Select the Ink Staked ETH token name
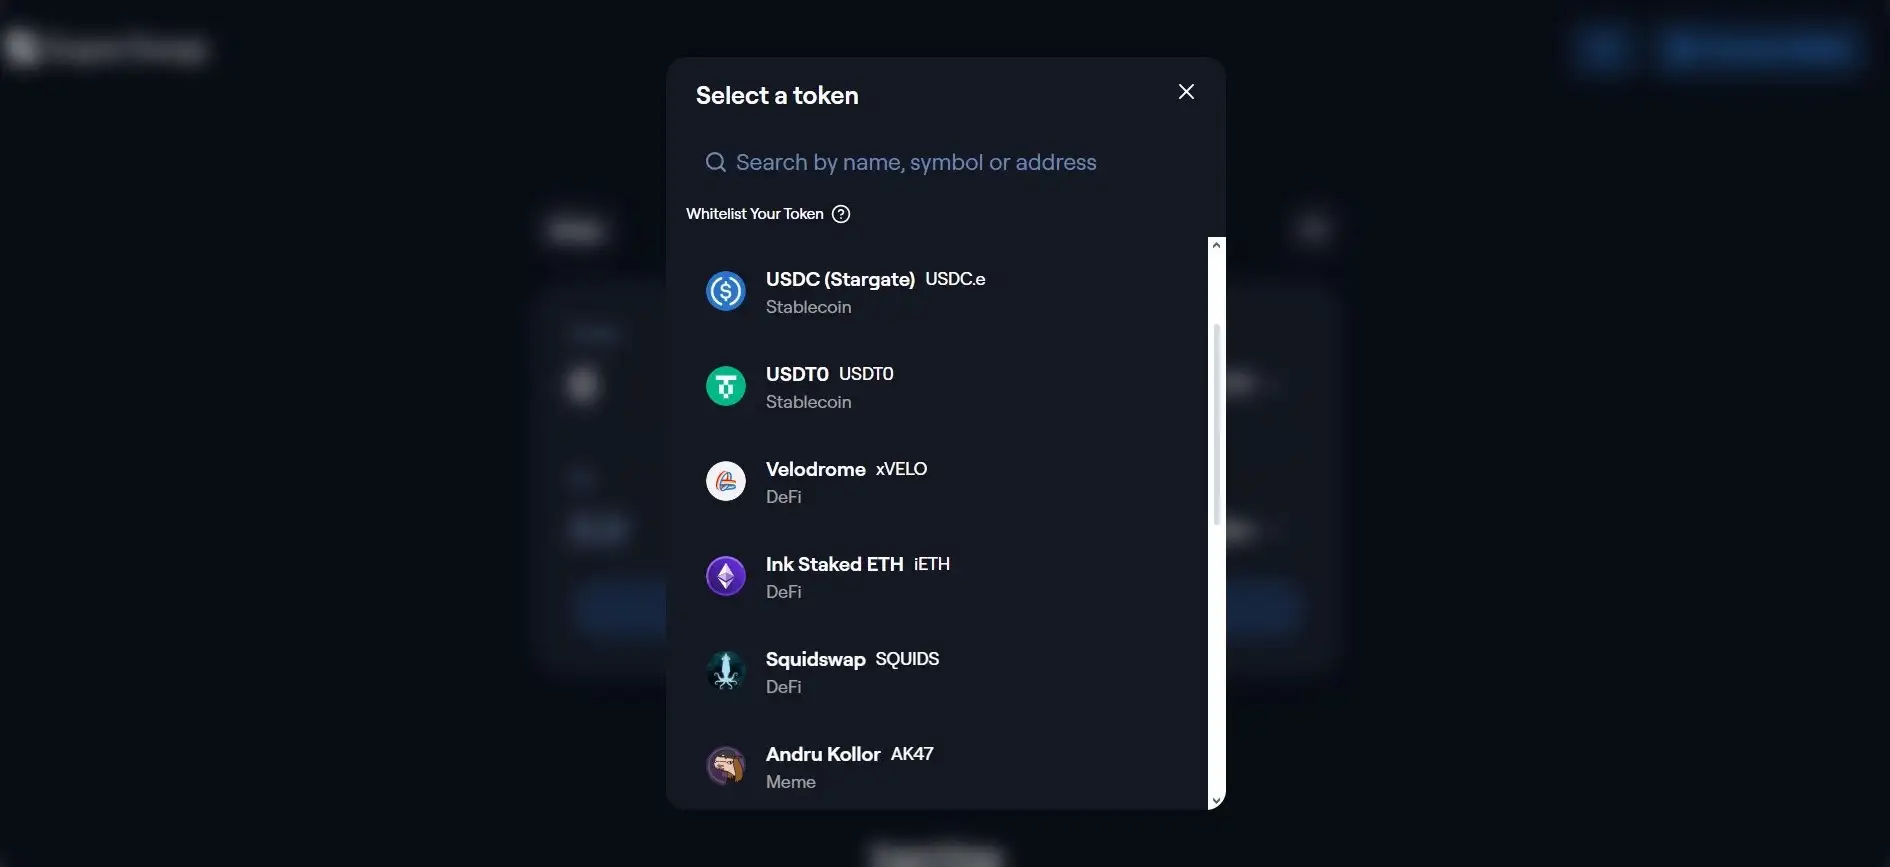 (x=834, y=564)
